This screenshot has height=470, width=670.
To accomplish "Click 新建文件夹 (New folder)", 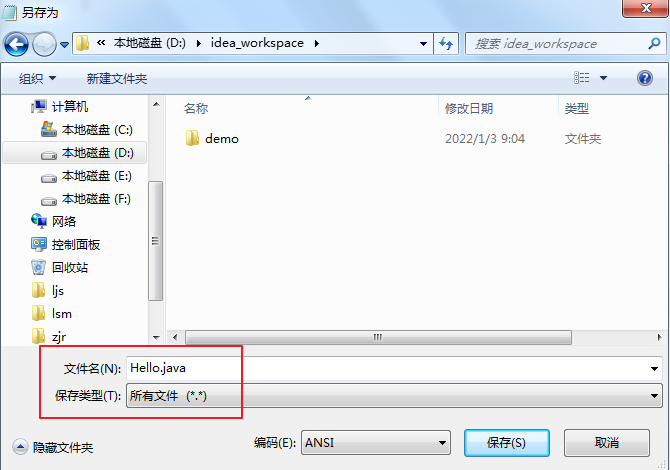I will pos(117,79).
